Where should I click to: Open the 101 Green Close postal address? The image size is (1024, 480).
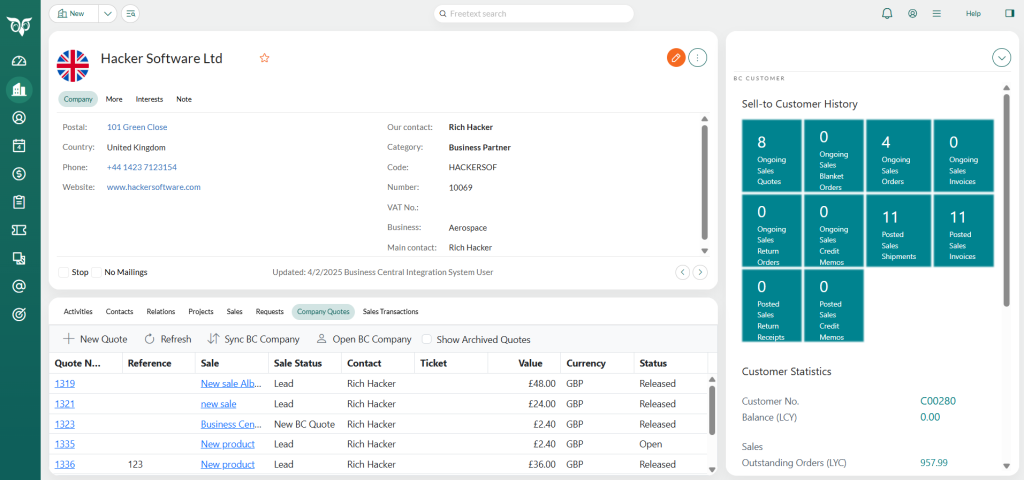click(x=137, y=127)
